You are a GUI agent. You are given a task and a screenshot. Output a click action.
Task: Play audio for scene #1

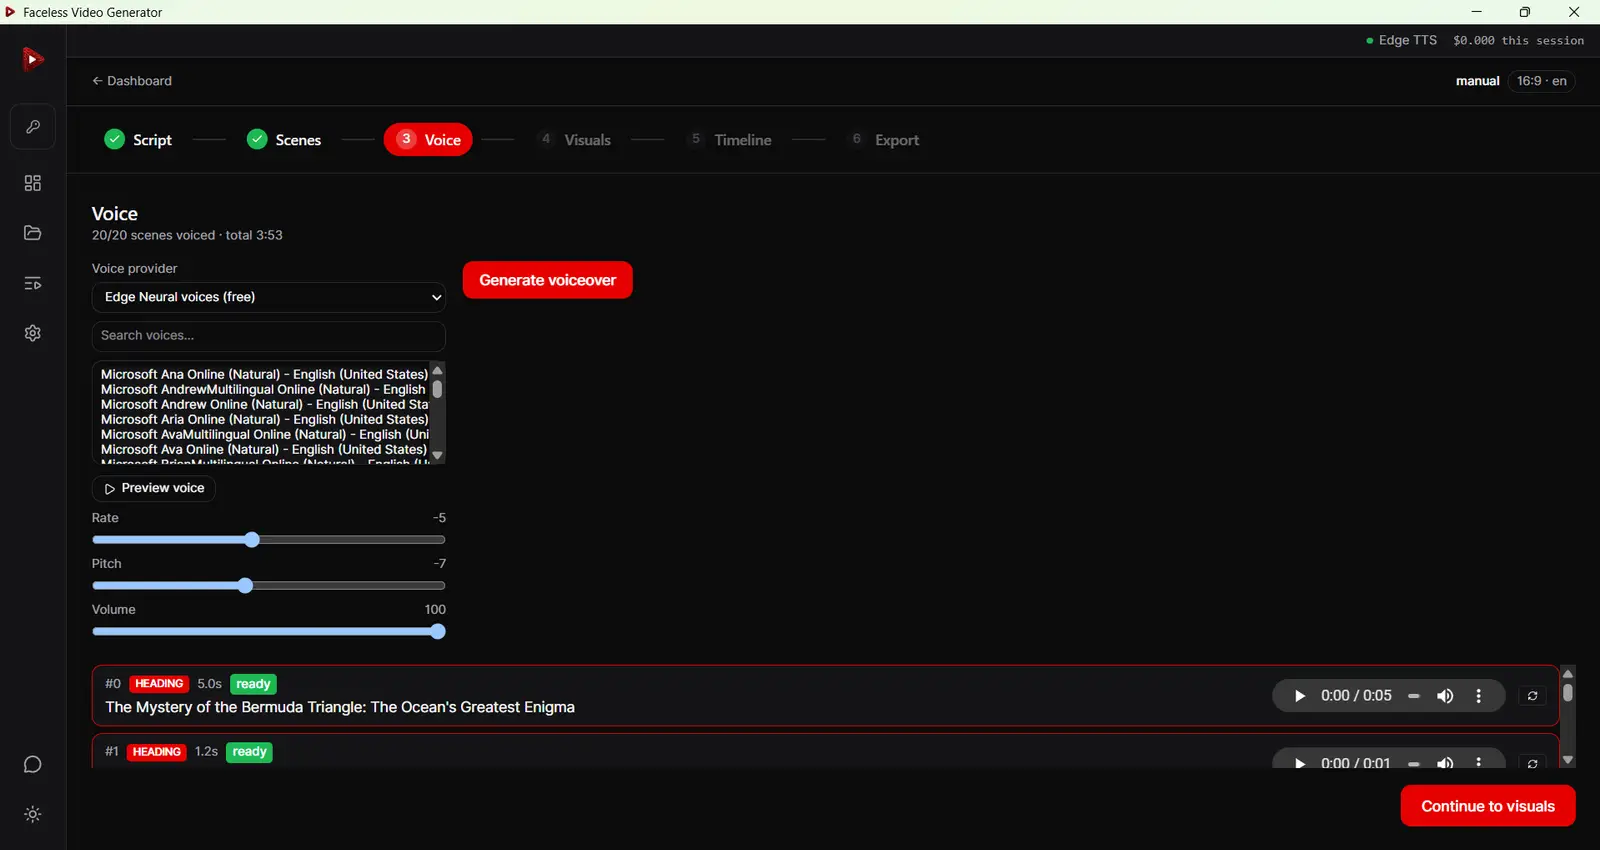pyautogui.click(x=1299, y=763)
